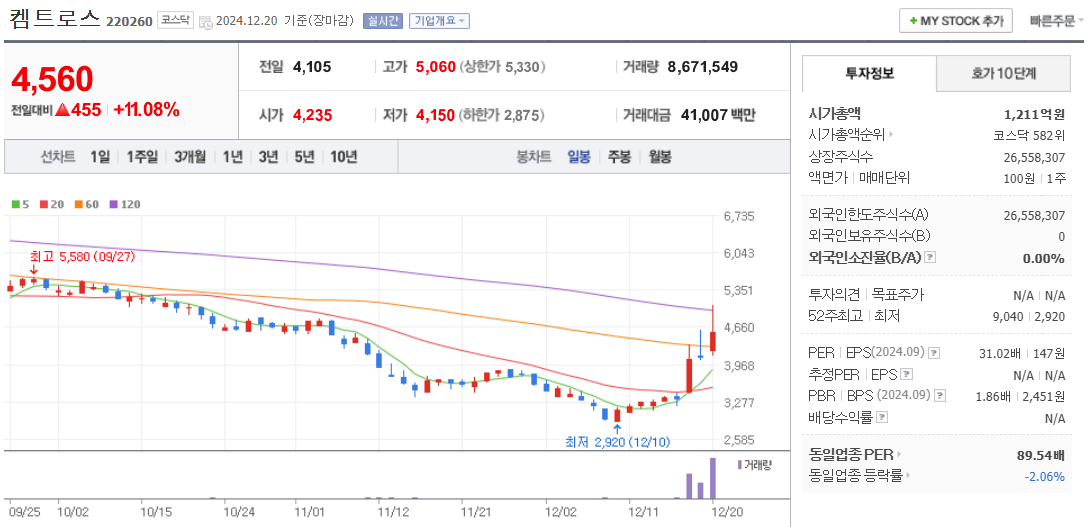Open the 기업개요 dropdown
The image size is (1090, 527).
tap(439, 21)
